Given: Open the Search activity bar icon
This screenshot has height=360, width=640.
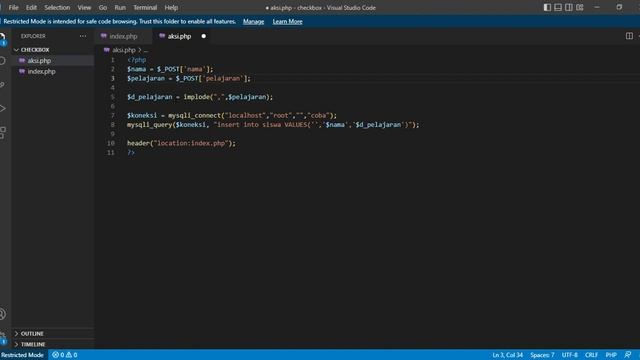Looking at the screenshot, I should 2,61.
